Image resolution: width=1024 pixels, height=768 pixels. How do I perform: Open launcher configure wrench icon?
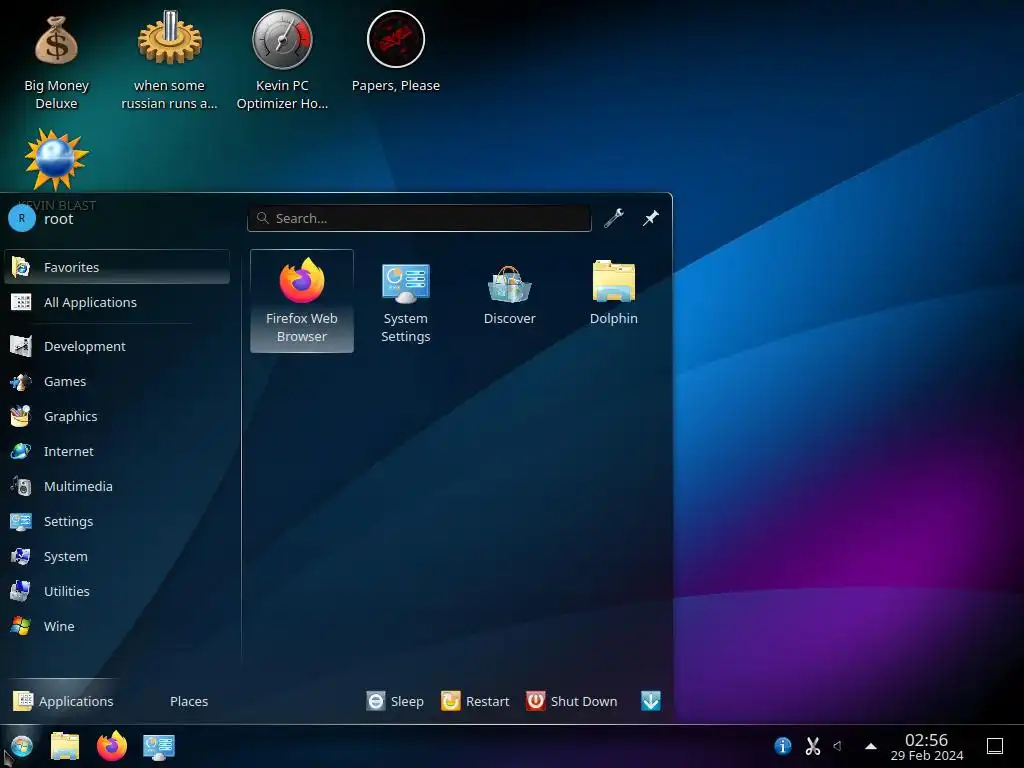pos(613,218)
